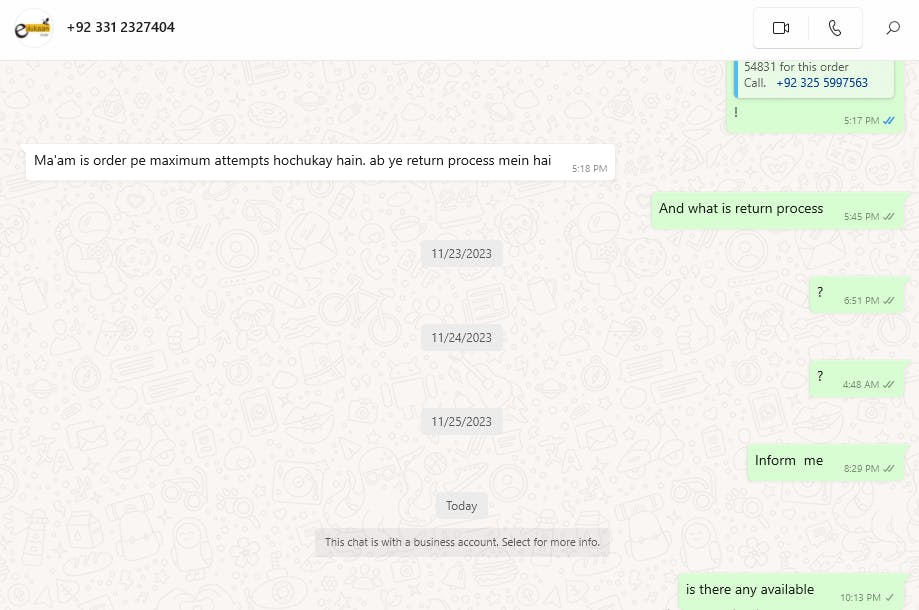Image resolution: width=919 pixels, height=610 pixels.
Task: Start a voice call
Action: click(x=835, y=28)
